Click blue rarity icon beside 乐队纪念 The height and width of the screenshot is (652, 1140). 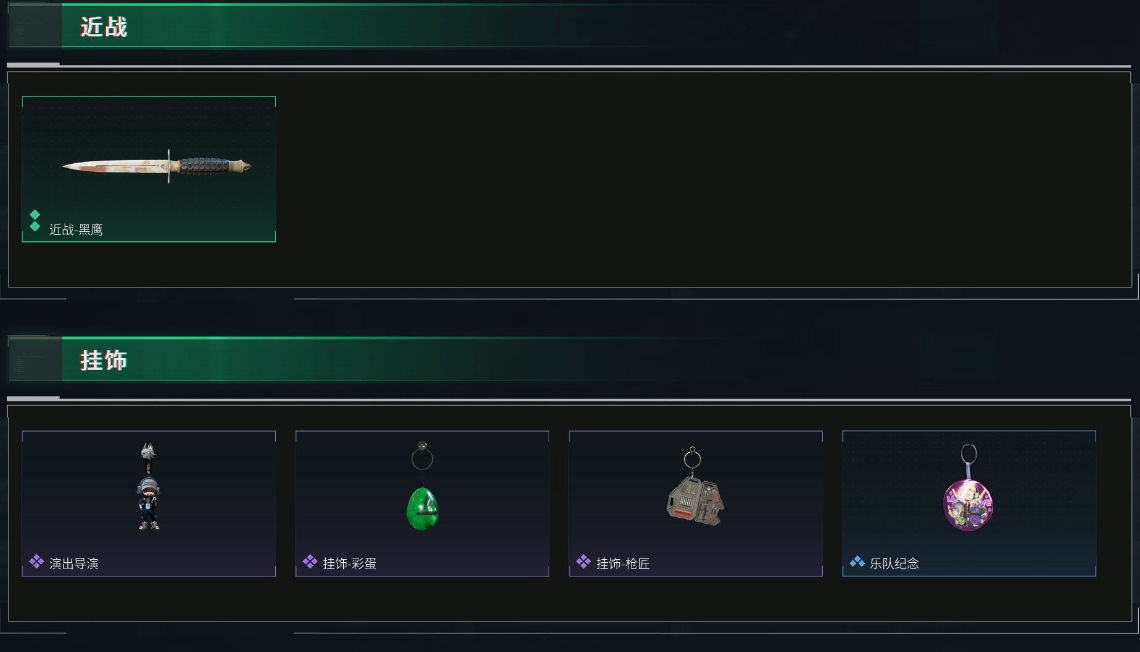click(857, 562)
